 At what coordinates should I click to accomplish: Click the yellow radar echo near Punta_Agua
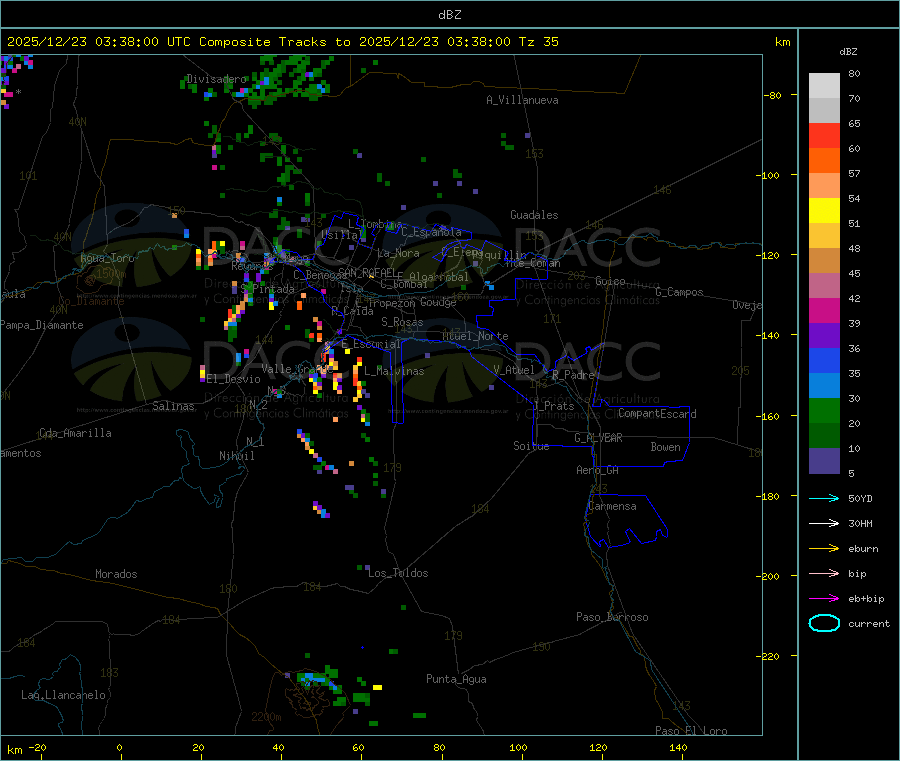[x=377, y=687]
